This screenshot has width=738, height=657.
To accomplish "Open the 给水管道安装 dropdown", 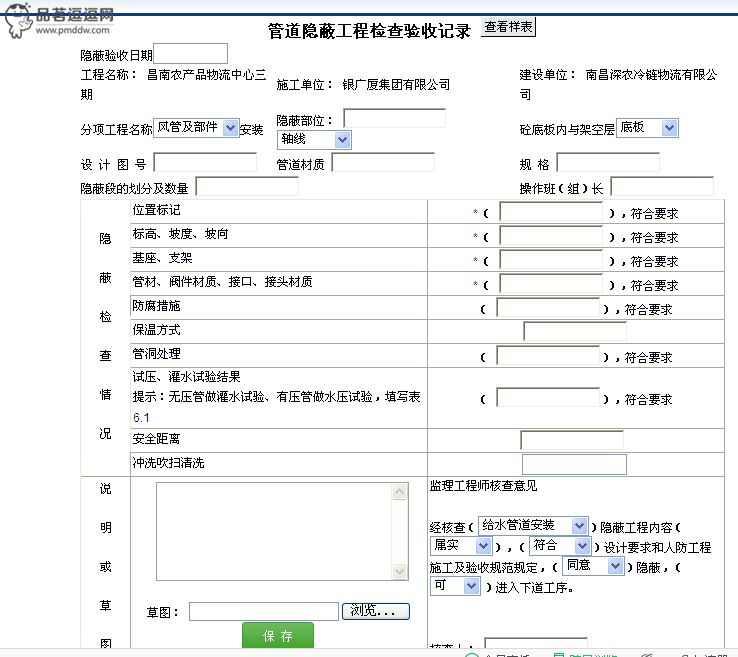I will [x=533, y=525].
